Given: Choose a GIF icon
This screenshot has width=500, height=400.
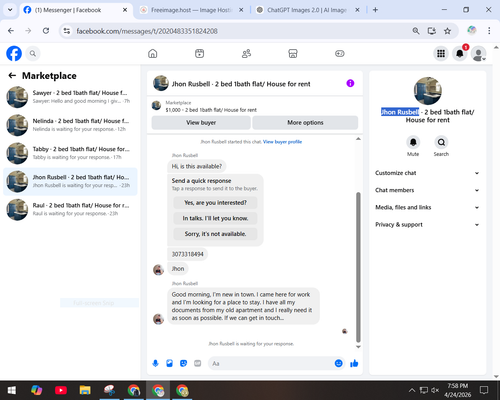Looking at the screenshot, I should (198, 363).
